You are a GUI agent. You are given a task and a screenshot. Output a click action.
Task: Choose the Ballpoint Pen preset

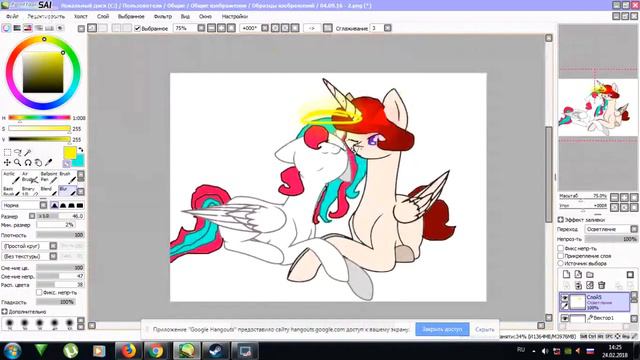49,177
